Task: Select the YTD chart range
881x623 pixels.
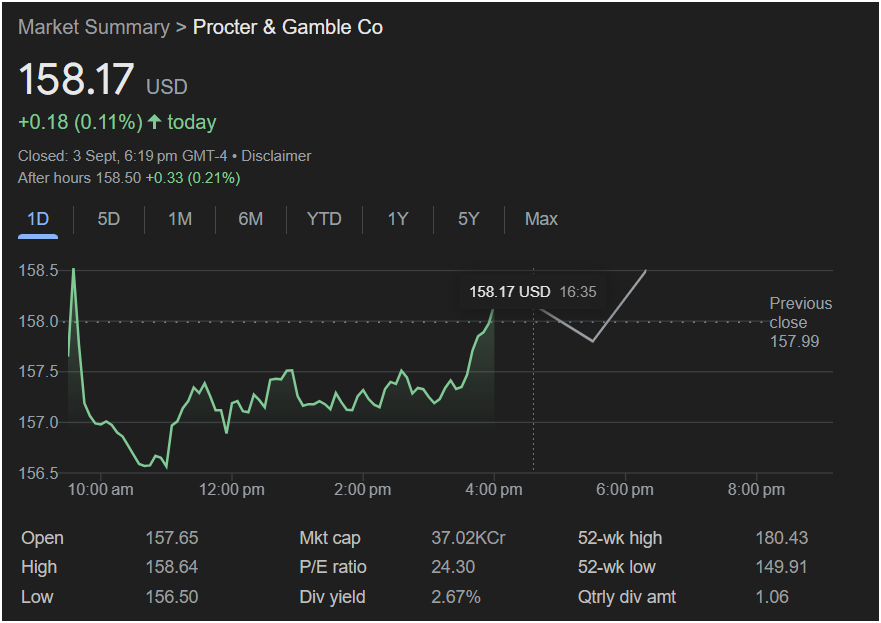Action: (x=324, y=219)
